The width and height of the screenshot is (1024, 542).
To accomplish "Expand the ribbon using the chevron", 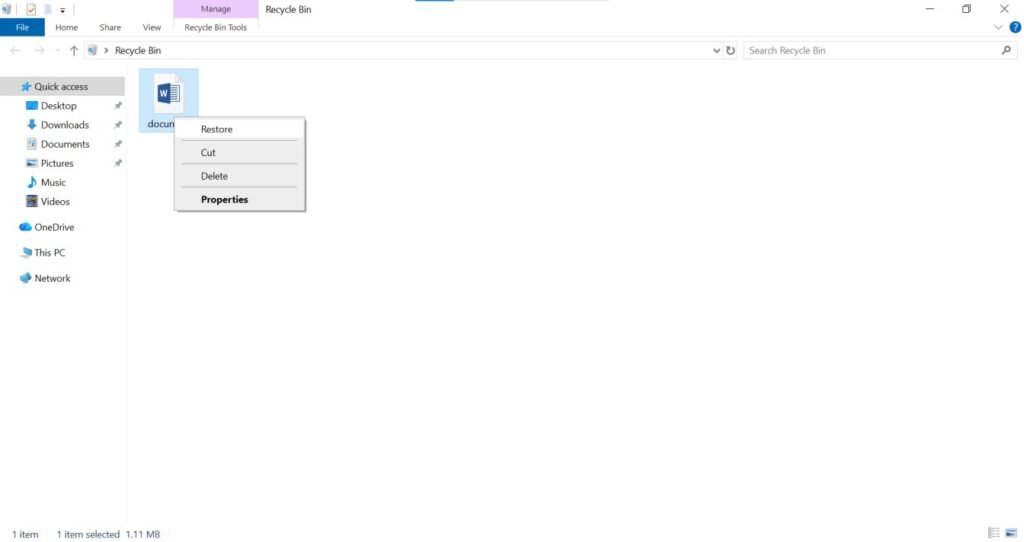I will 998,28.
